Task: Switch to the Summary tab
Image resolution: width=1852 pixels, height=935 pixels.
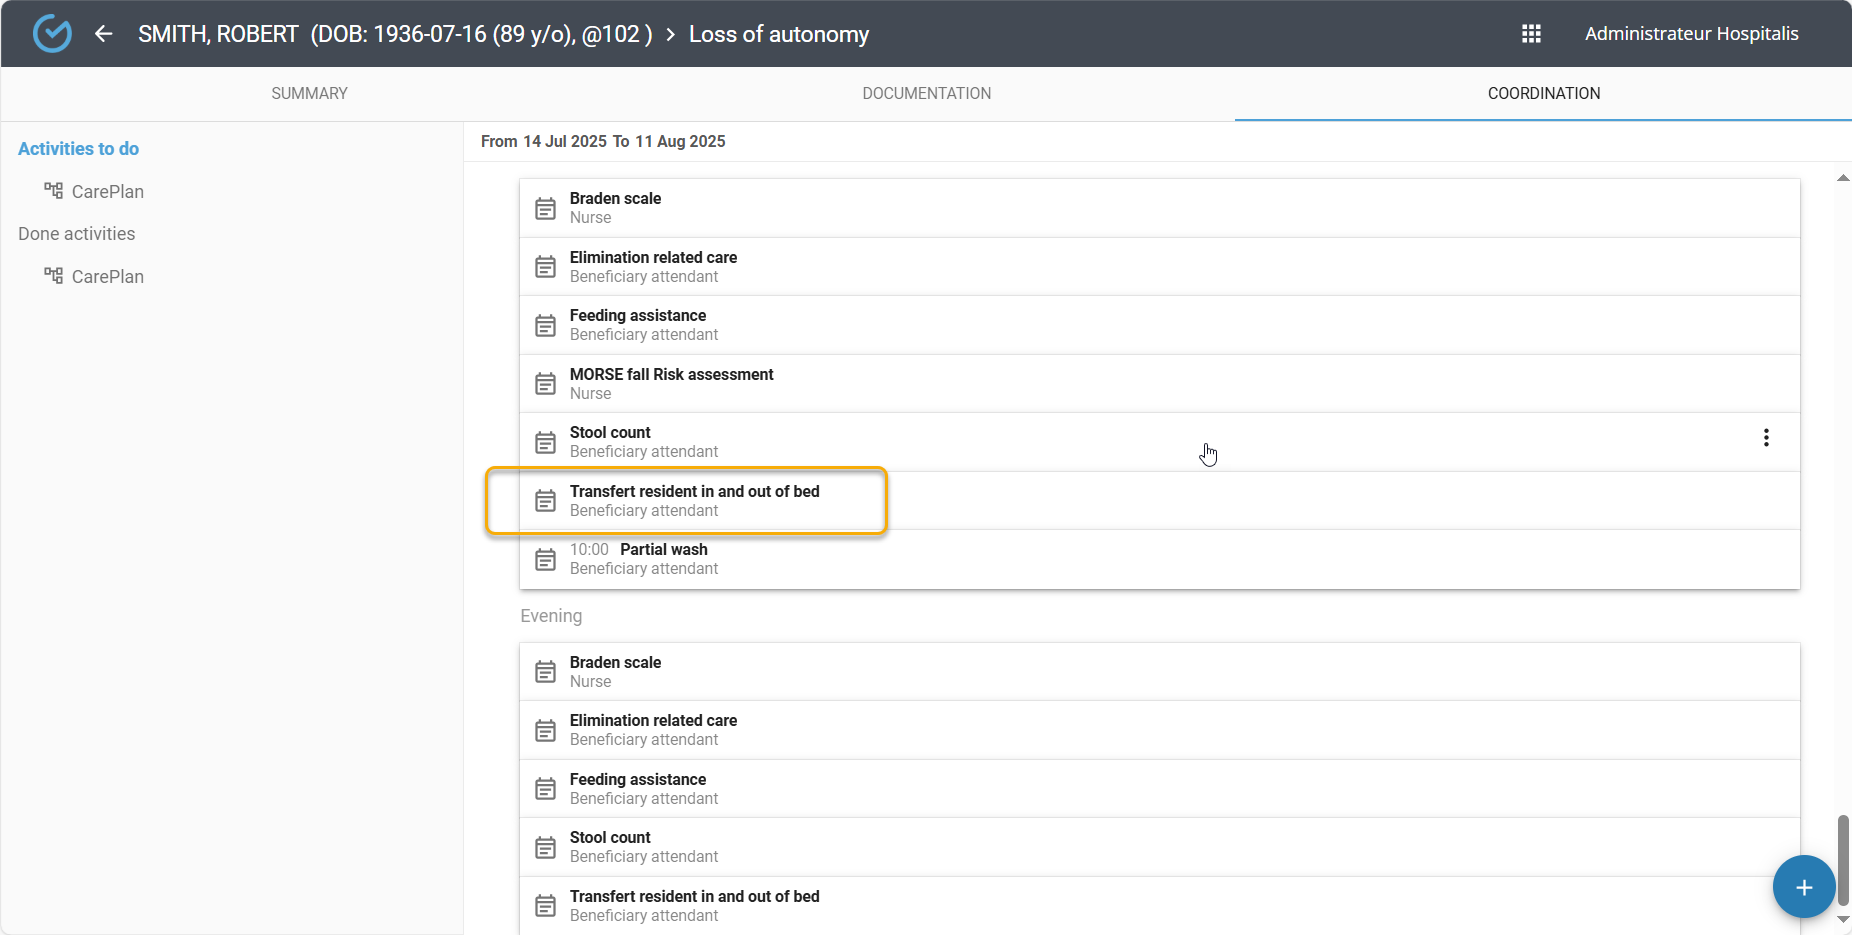Action: [x=309, y=93]
